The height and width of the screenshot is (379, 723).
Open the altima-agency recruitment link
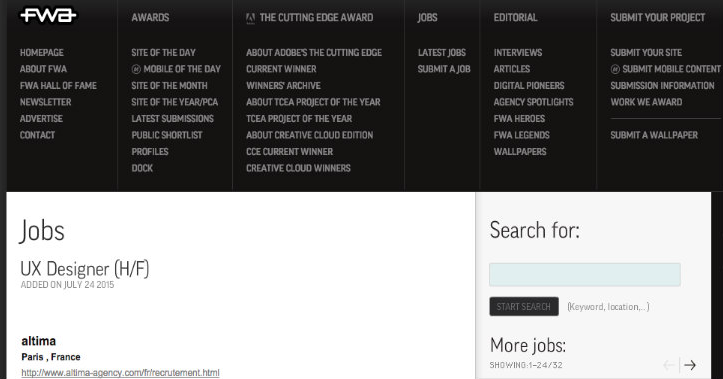[x=120, y=373]
